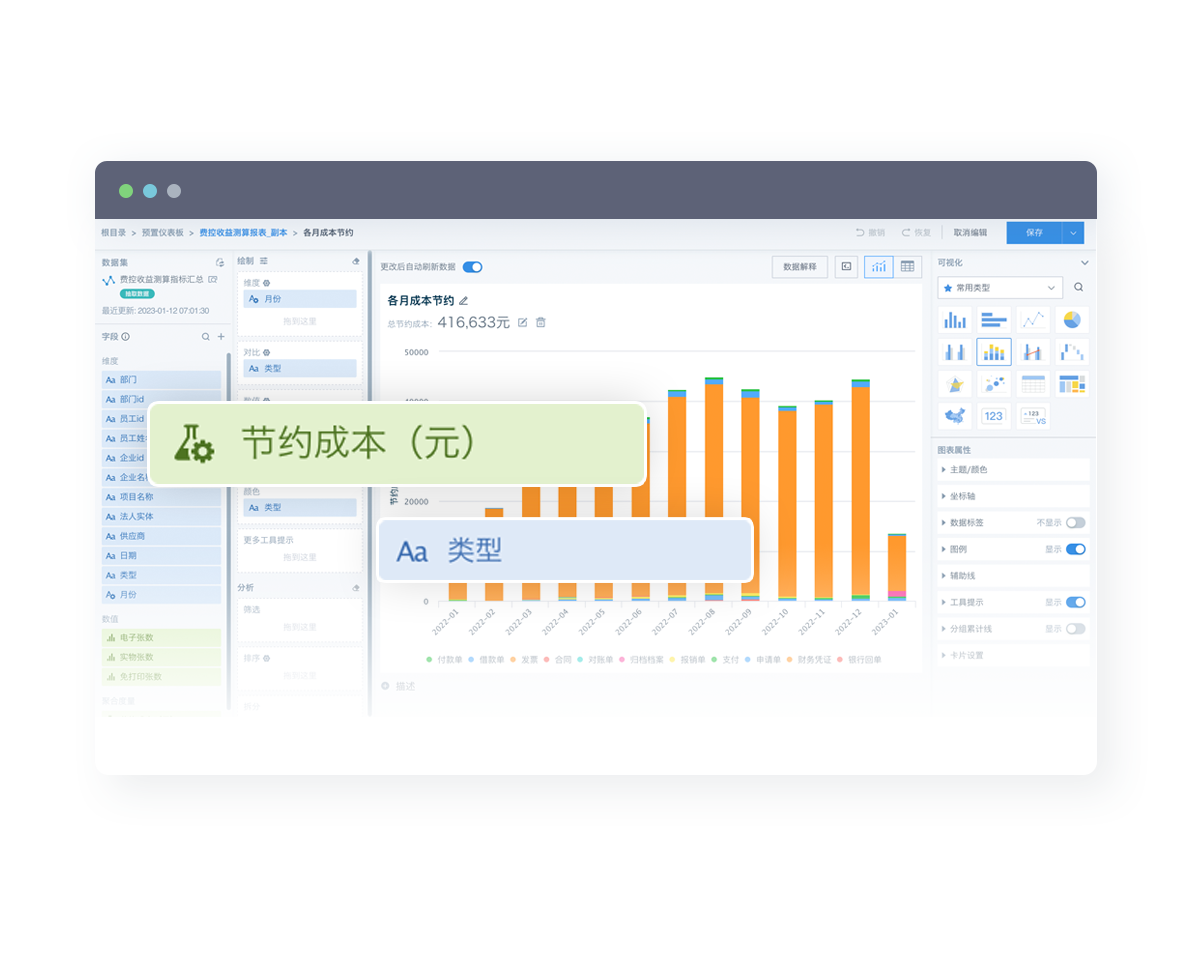Toggle 更改后自动刷新数据 switch
This screenshot has height=960, width=1200.
pos(472,267)
